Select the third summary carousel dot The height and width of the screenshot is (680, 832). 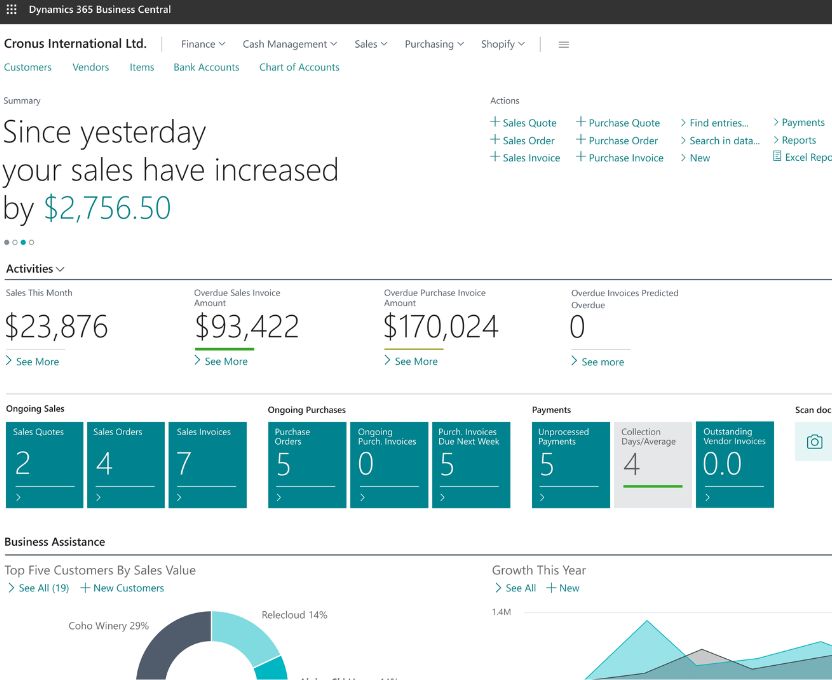click(x=23, y=242)
